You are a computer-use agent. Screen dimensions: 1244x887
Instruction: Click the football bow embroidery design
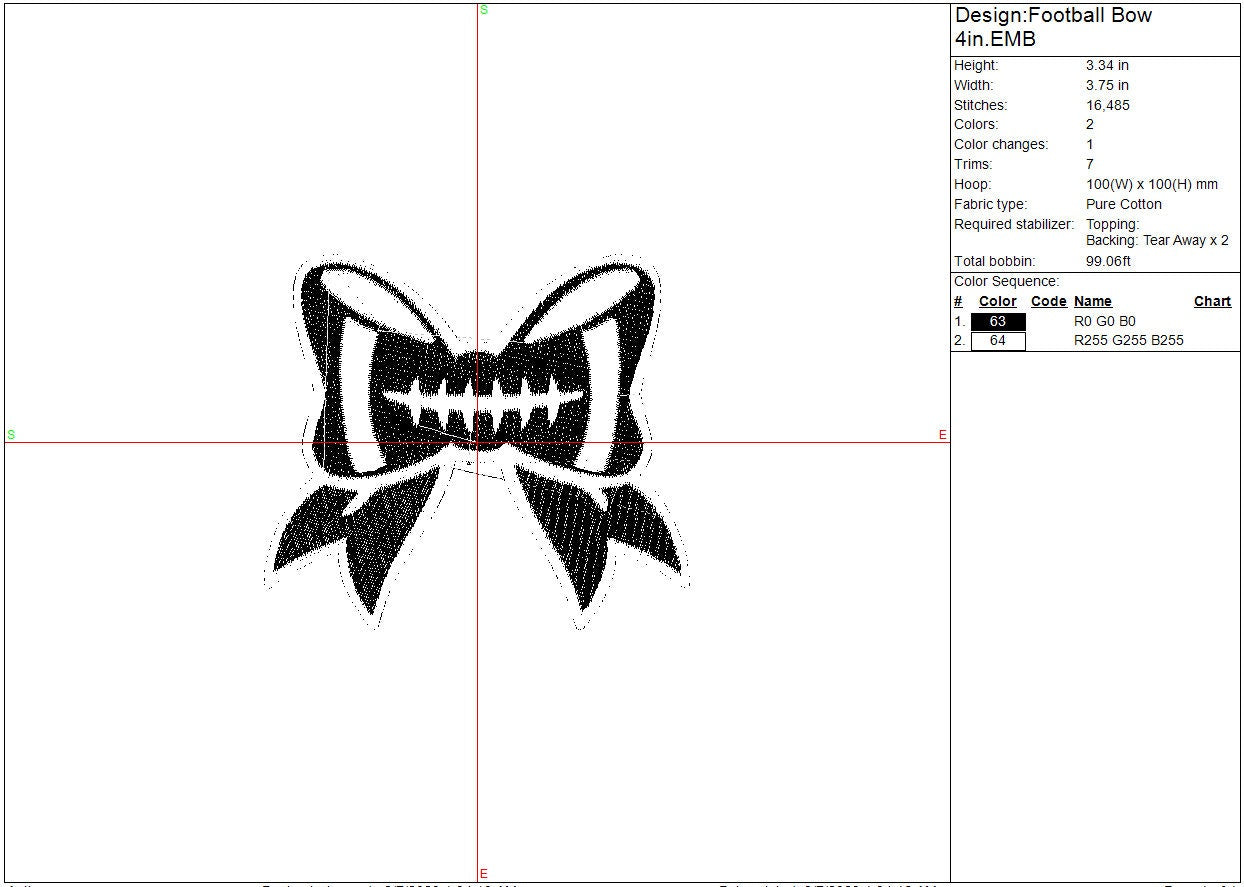coord(478,442)
